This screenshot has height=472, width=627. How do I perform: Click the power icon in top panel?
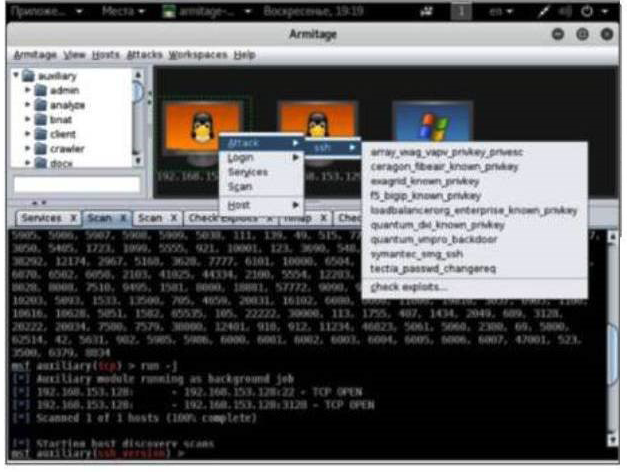click(x=587, y=11)
